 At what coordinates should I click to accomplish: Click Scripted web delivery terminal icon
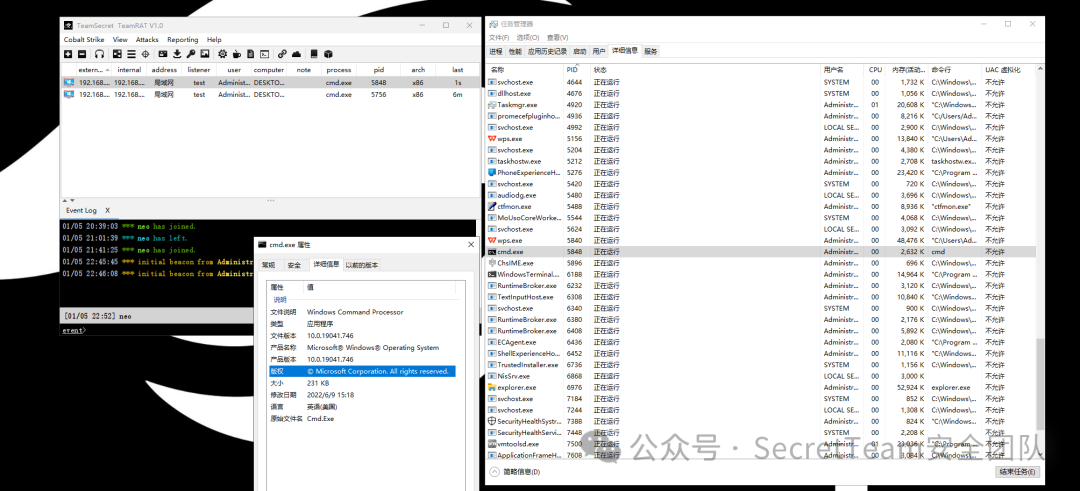[x=264, y=54]
